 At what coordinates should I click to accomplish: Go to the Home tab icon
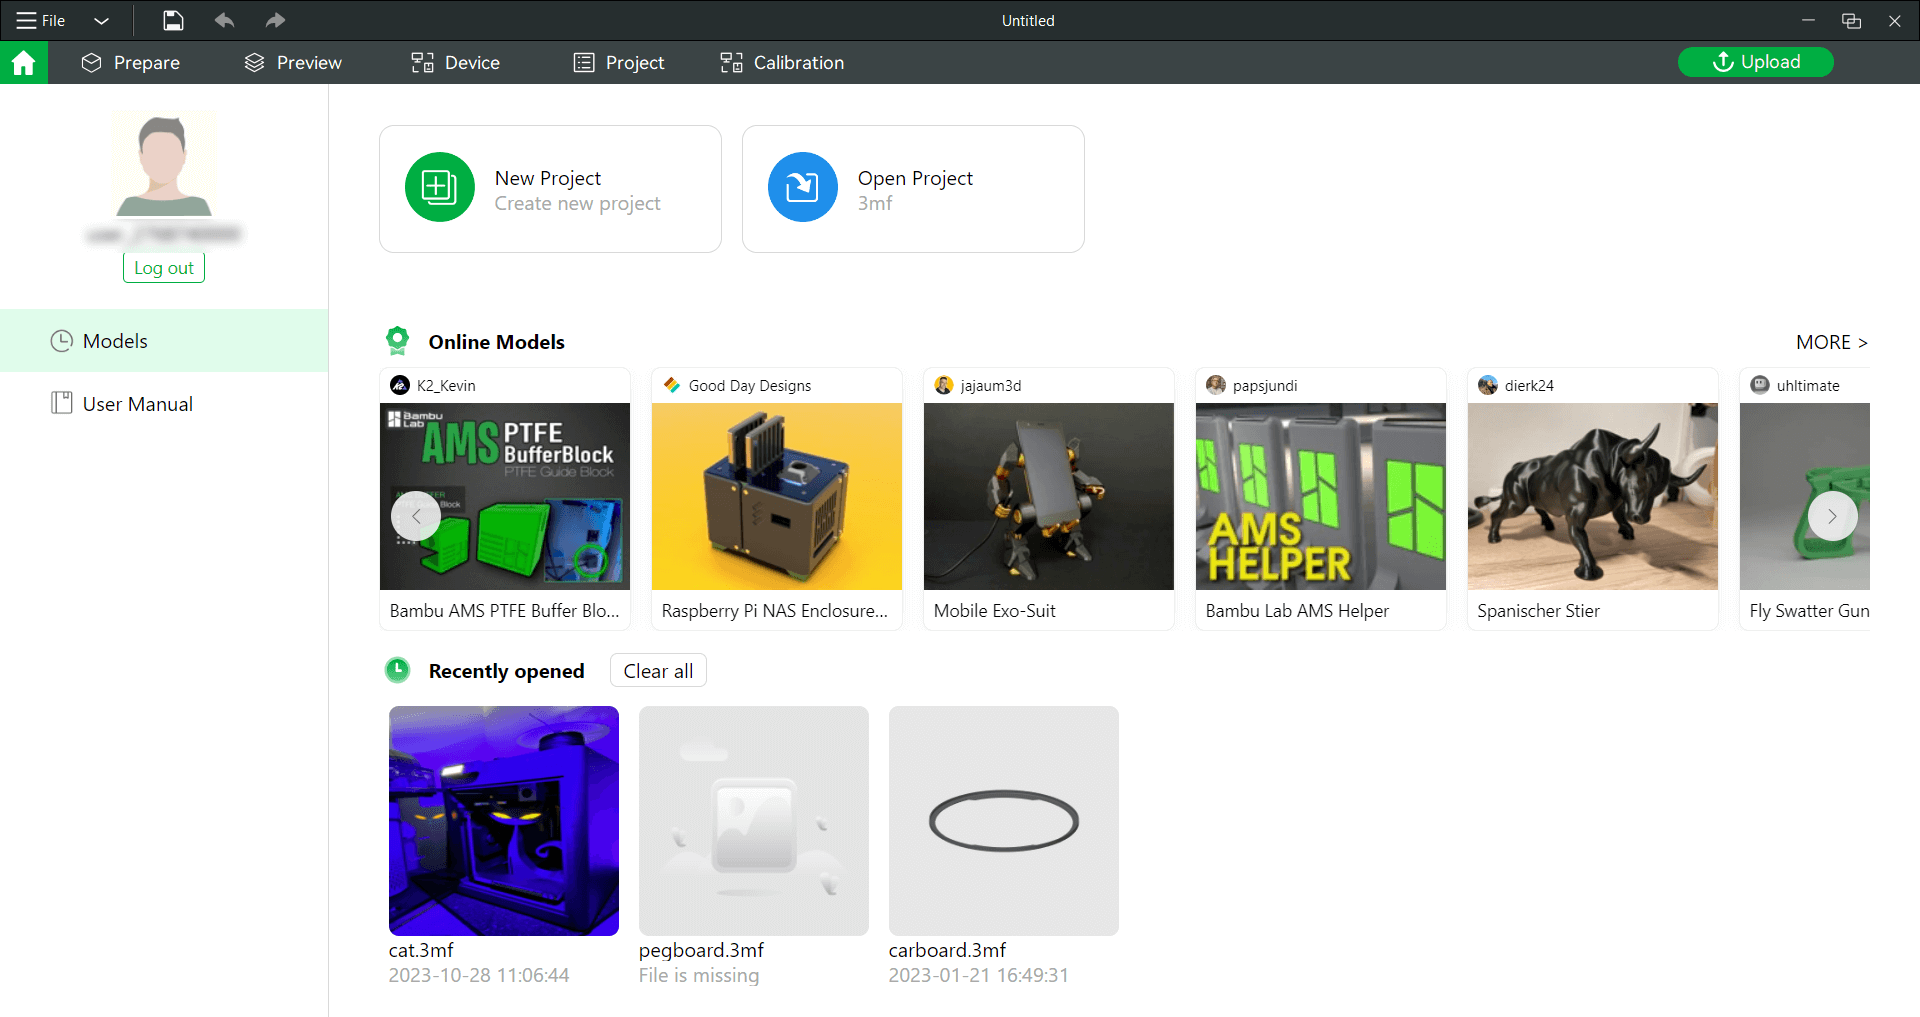click(x=24, y=63)
